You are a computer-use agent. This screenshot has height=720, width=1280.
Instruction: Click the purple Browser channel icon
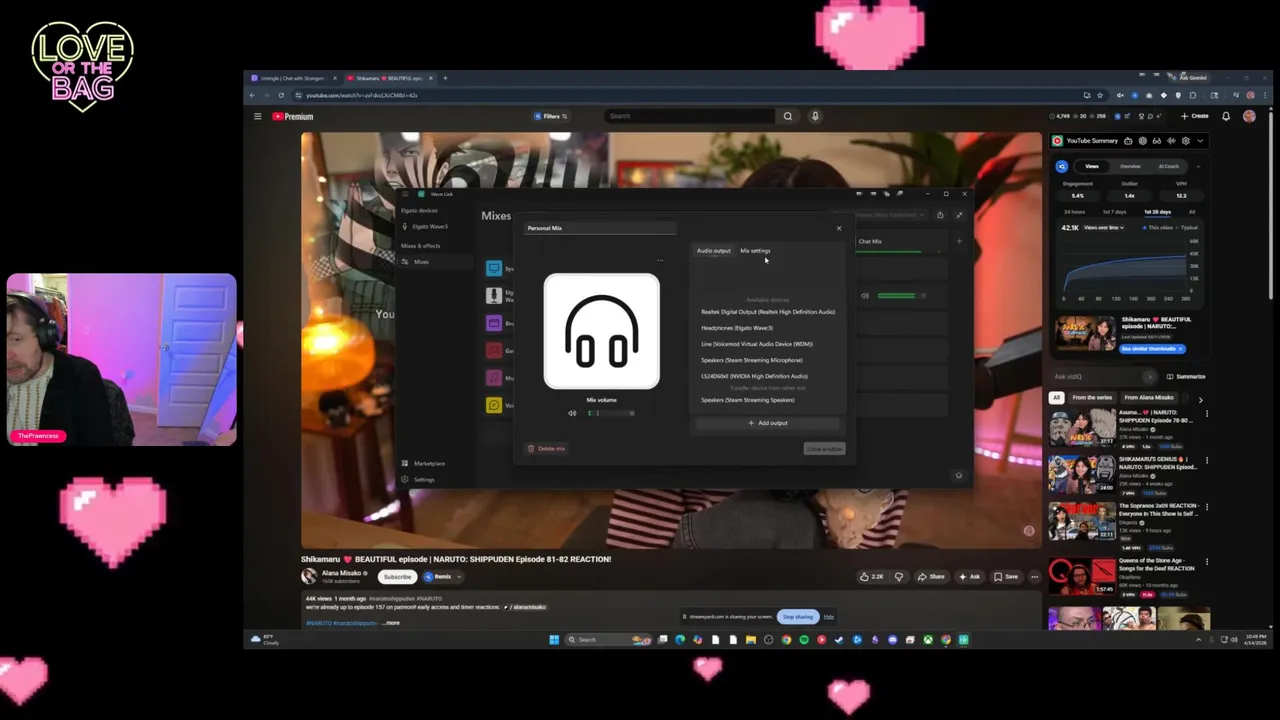(x=494, y=323)
